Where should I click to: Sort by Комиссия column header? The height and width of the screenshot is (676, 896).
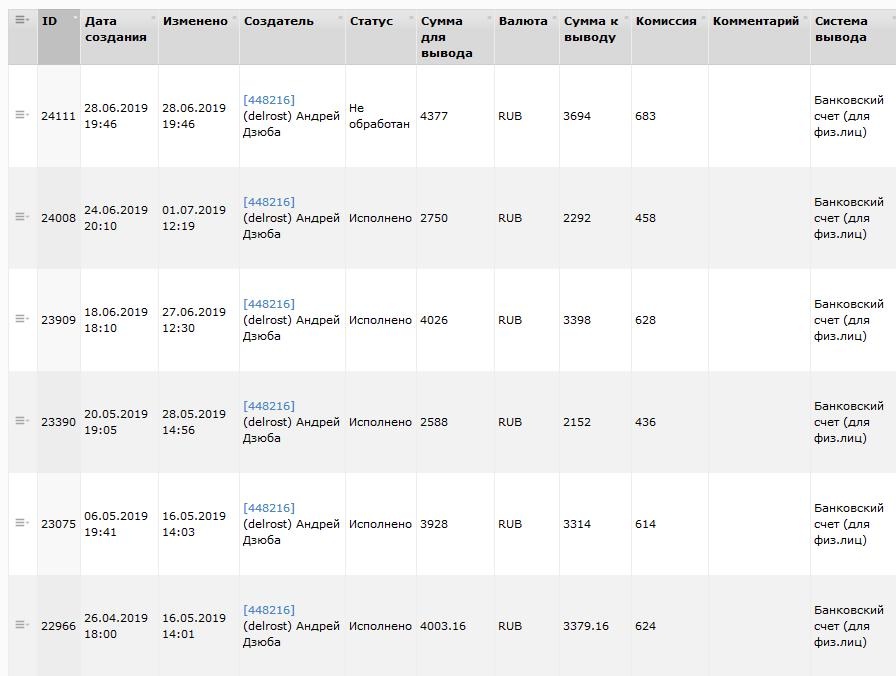click(666, 21)
